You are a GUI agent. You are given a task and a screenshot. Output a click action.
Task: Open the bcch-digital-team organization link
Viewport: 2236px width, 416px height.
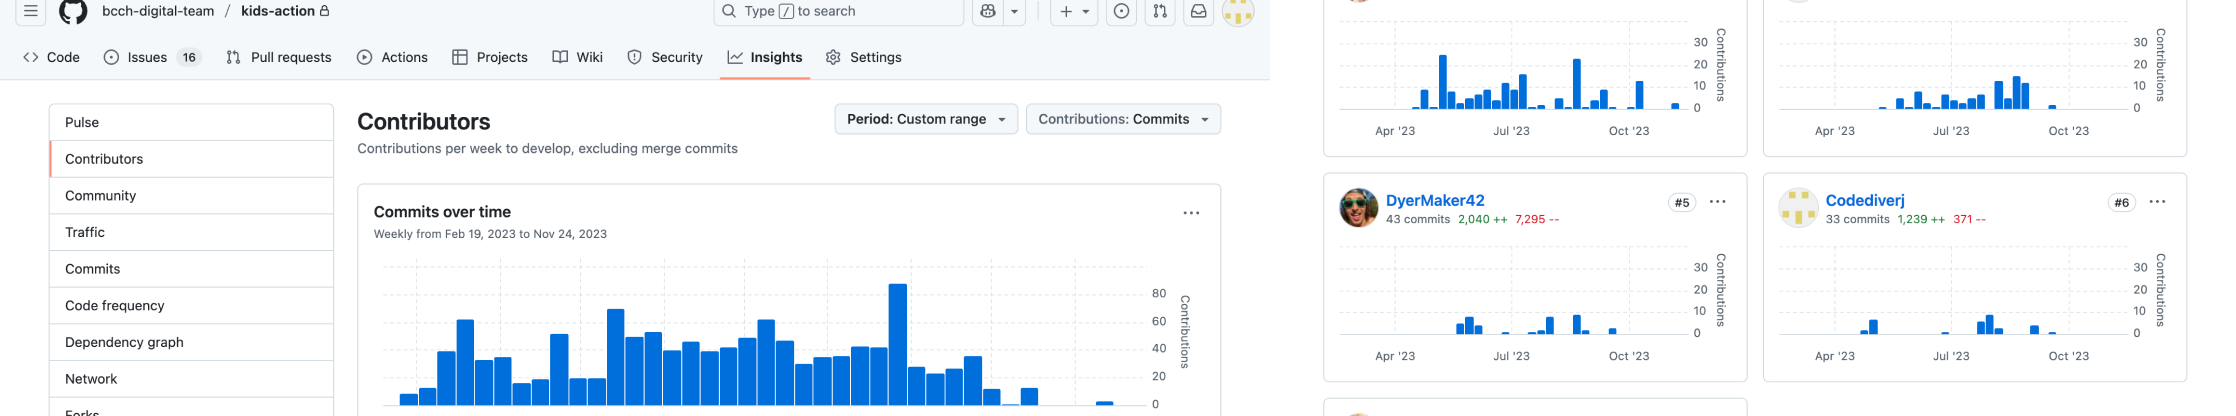coord(158,11)
